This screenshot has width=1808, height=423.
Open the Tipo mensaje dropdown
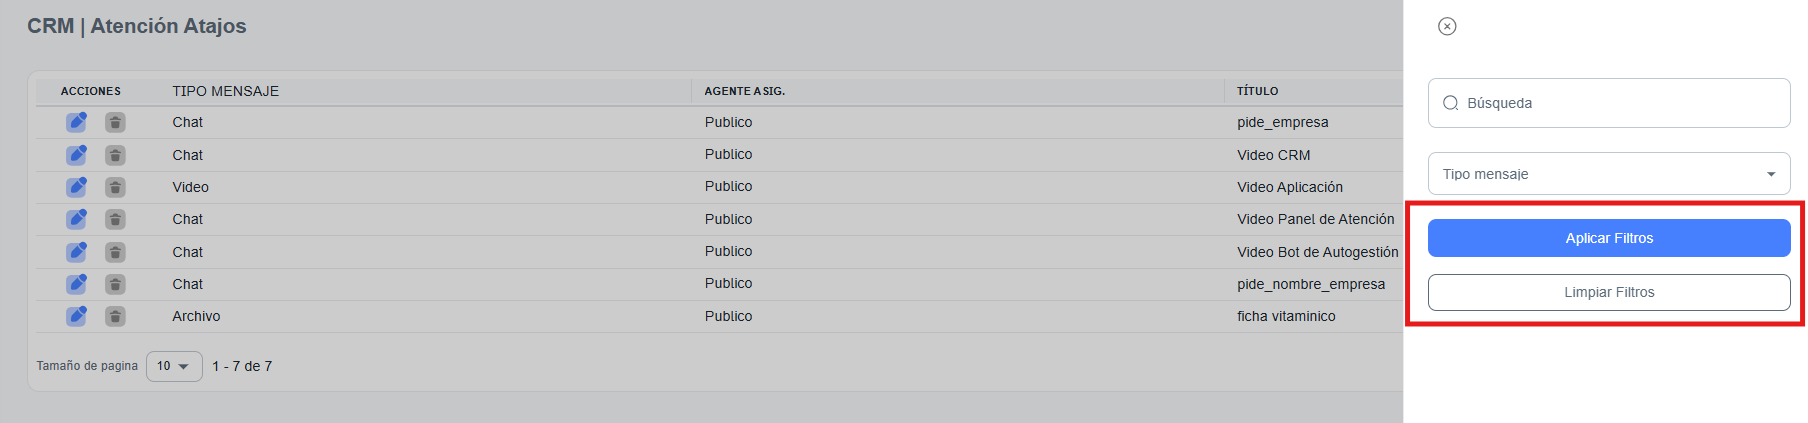[1608, 174]
